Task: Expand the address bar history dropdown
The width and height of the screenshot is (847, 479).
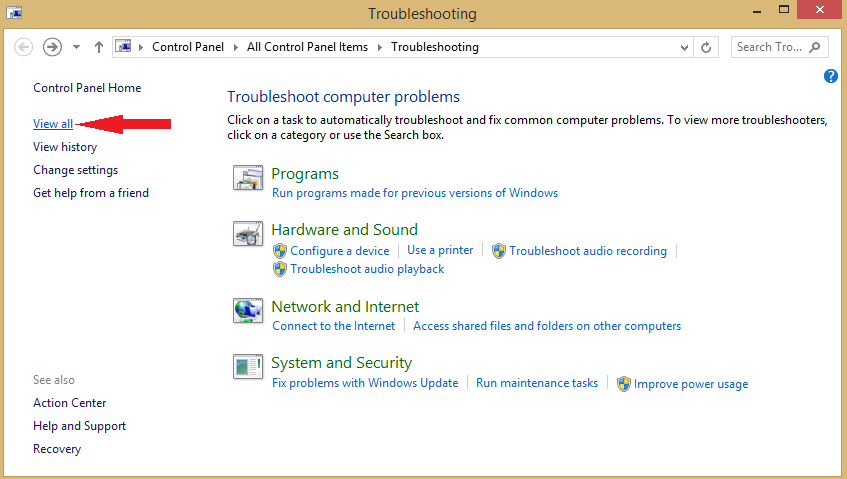Action: click(684, 48)
